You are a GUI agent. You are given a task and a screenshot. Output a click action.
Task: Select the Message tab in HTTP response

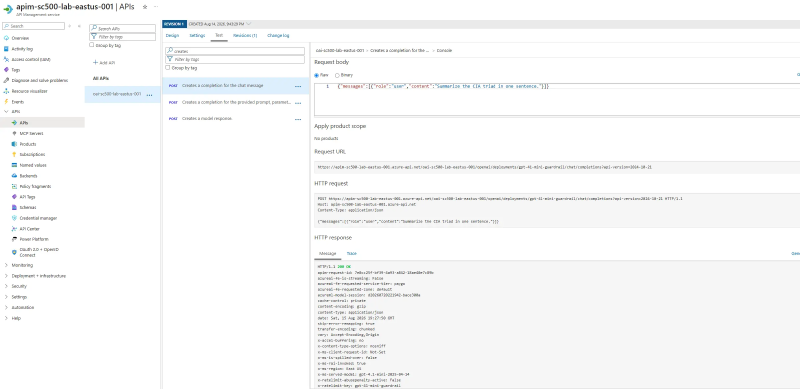coord(328,253)
